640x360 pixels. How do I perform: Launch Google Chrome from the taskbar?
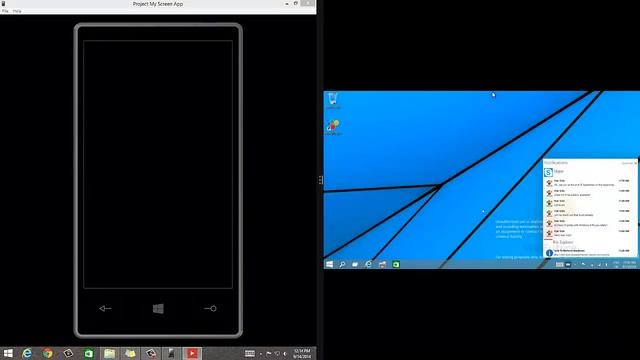pos(48,353)
